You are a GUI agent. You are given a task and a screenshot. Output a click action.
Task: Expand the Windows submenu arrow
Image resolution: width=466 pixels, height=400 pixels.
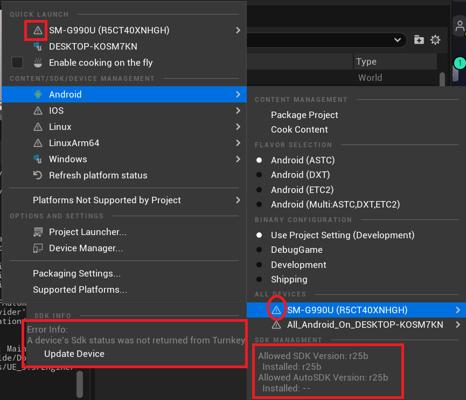tap(238, 159)
